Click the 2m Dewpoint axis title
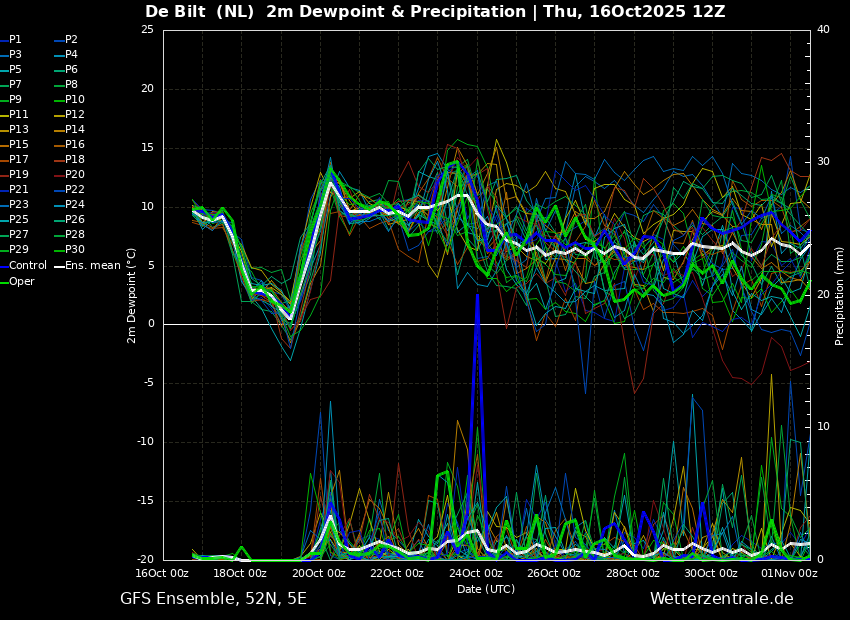 (x=131, y=296)
